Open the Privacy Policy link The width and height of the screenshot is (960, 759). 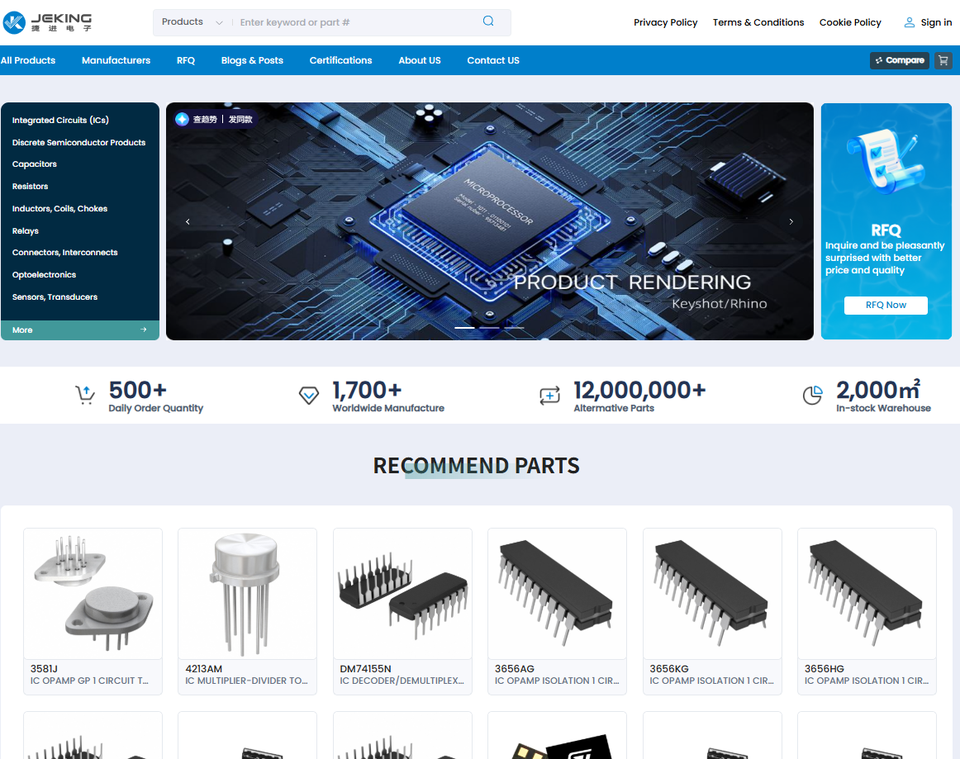(666, 22)
